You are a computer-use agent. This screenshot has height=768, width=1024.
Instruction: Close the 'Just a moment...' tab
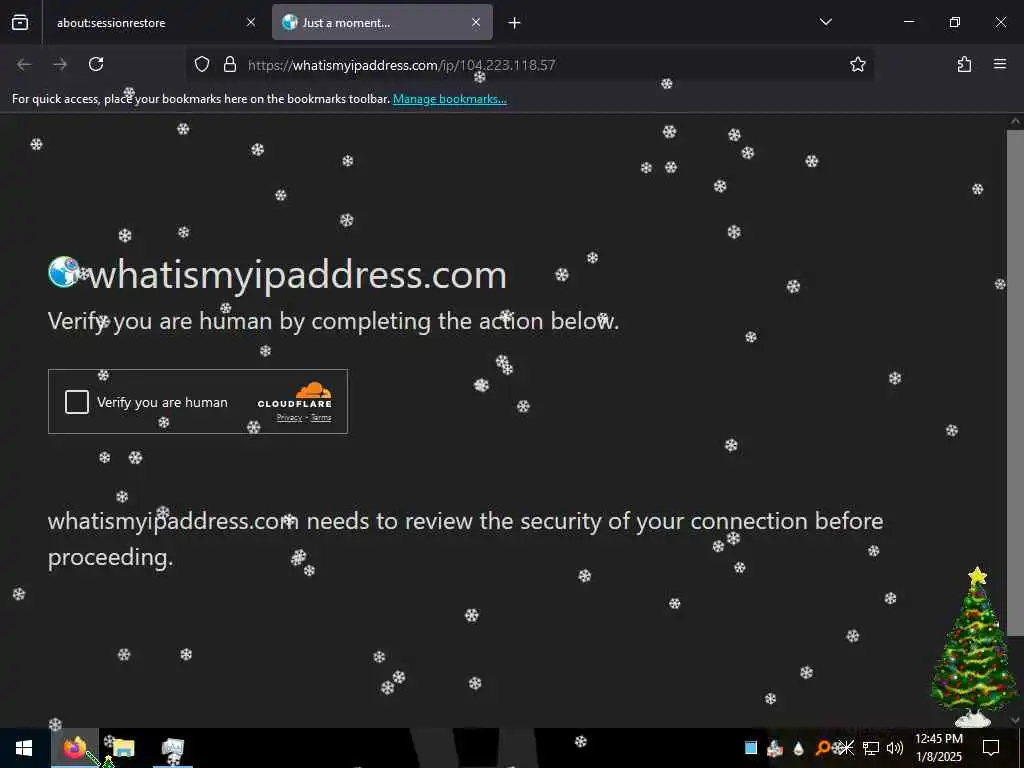[476, 22]
